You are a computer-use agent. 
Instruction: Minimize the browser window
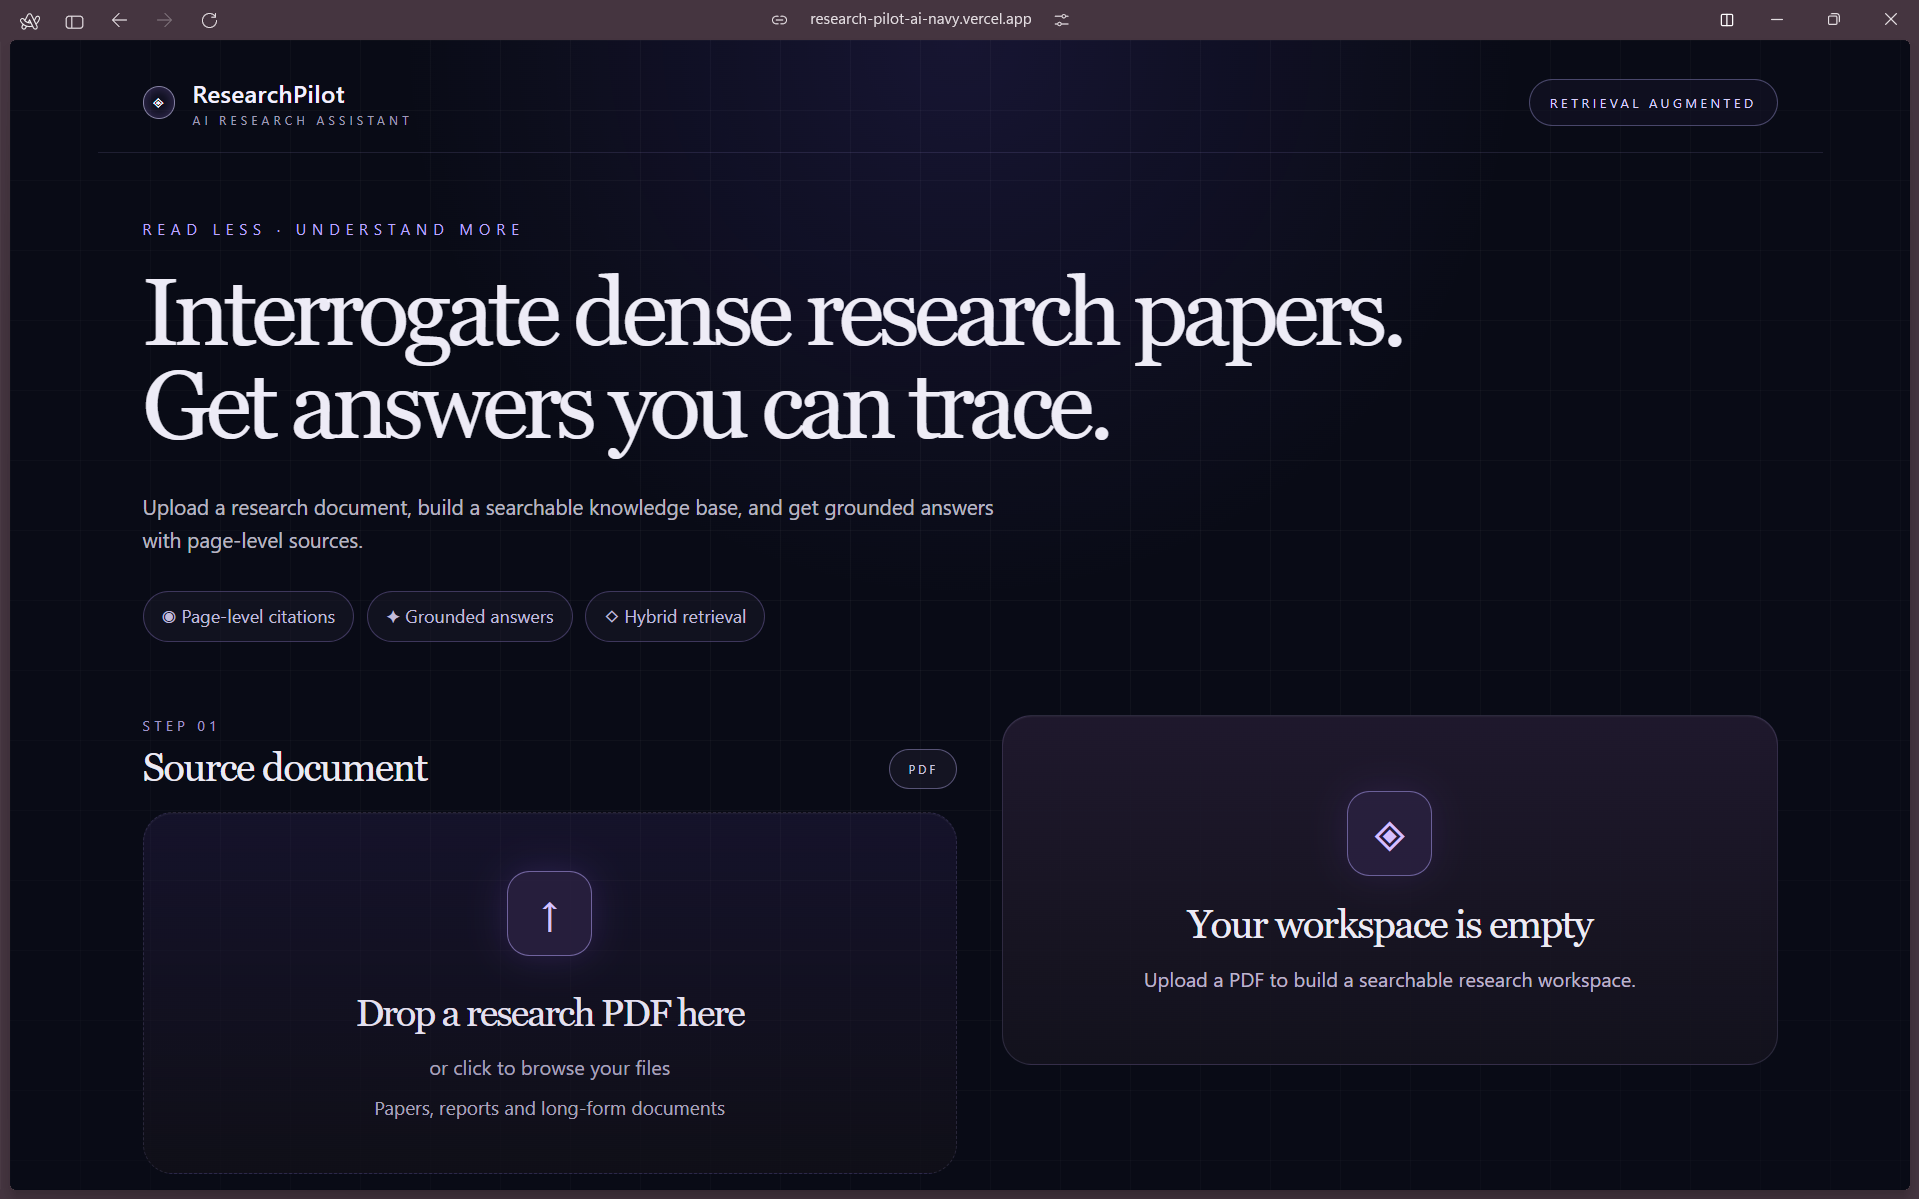(1777, 20)
